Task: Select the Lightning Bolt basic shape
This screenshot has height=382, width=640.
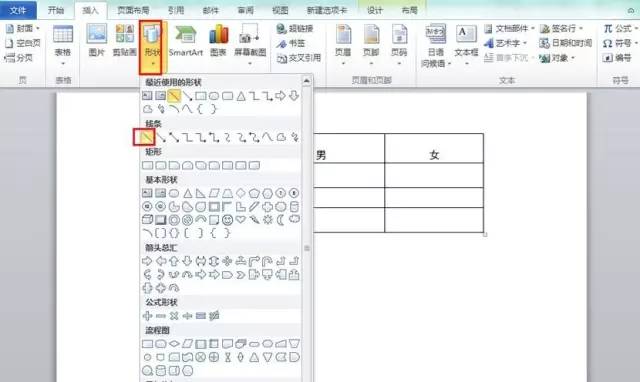Action: [x=254, y=220]
